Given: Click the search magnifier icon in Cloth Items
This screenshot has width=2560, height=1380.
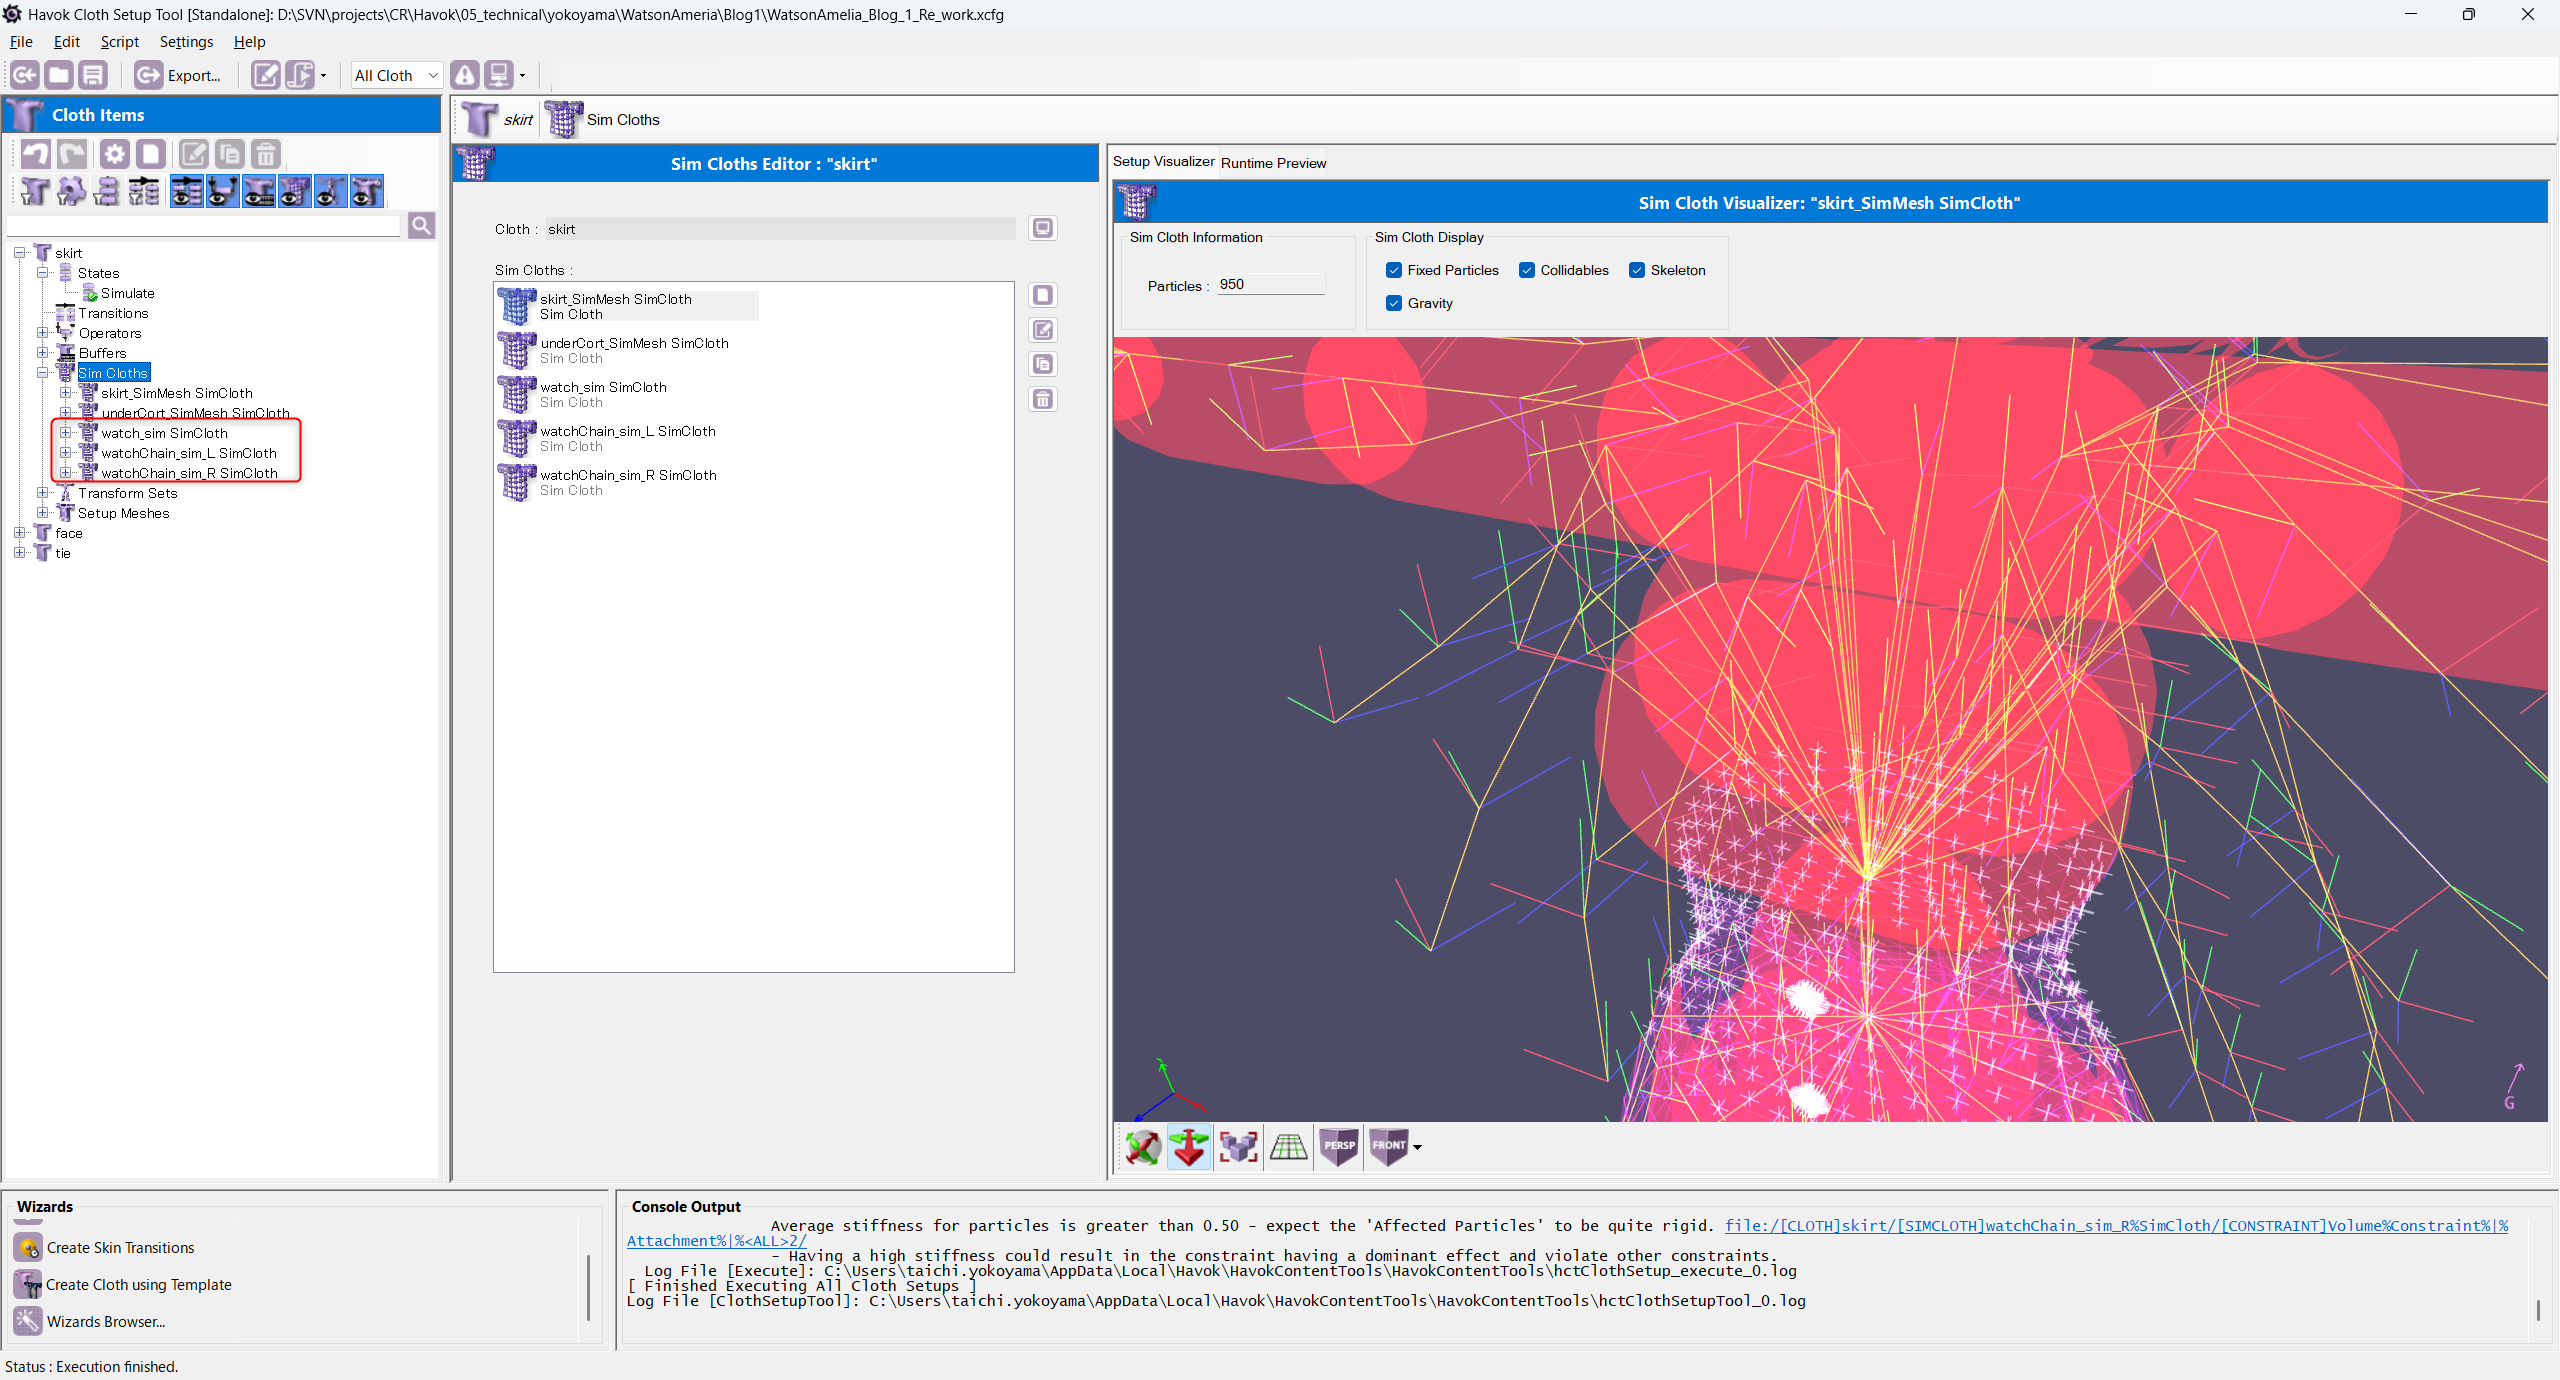Looking at the screenshot, I should pyautogui.click(x=422, y=226).
